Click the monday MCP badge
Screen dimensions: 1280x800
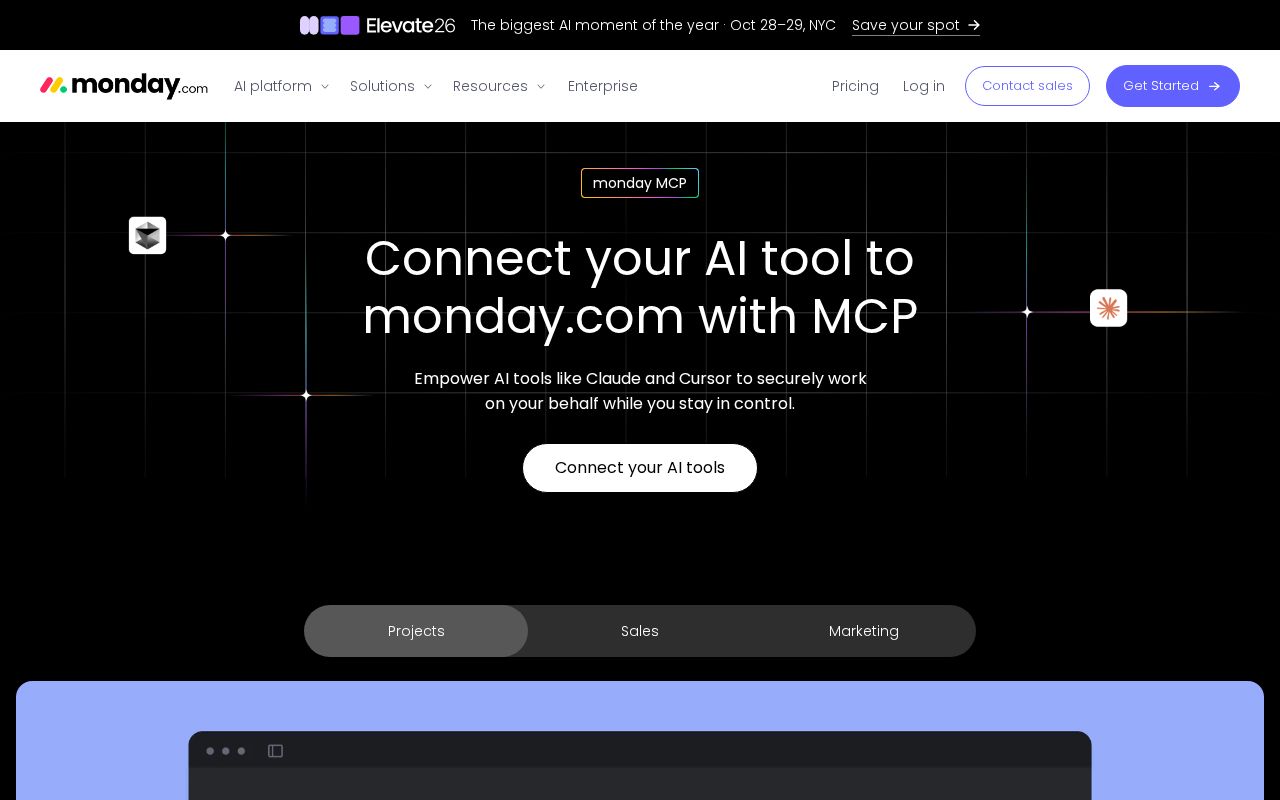(x=640, y=183)
